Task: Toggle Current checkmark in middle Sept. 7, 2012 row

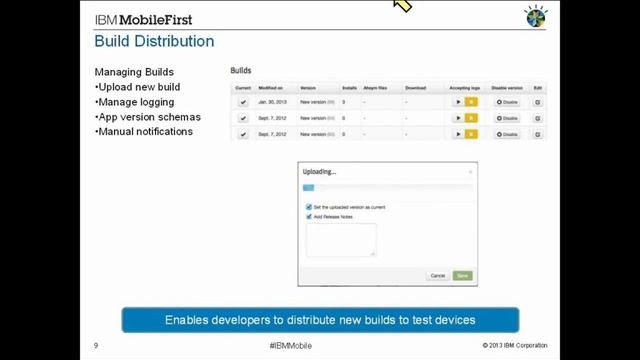Action: pos(243,118)
